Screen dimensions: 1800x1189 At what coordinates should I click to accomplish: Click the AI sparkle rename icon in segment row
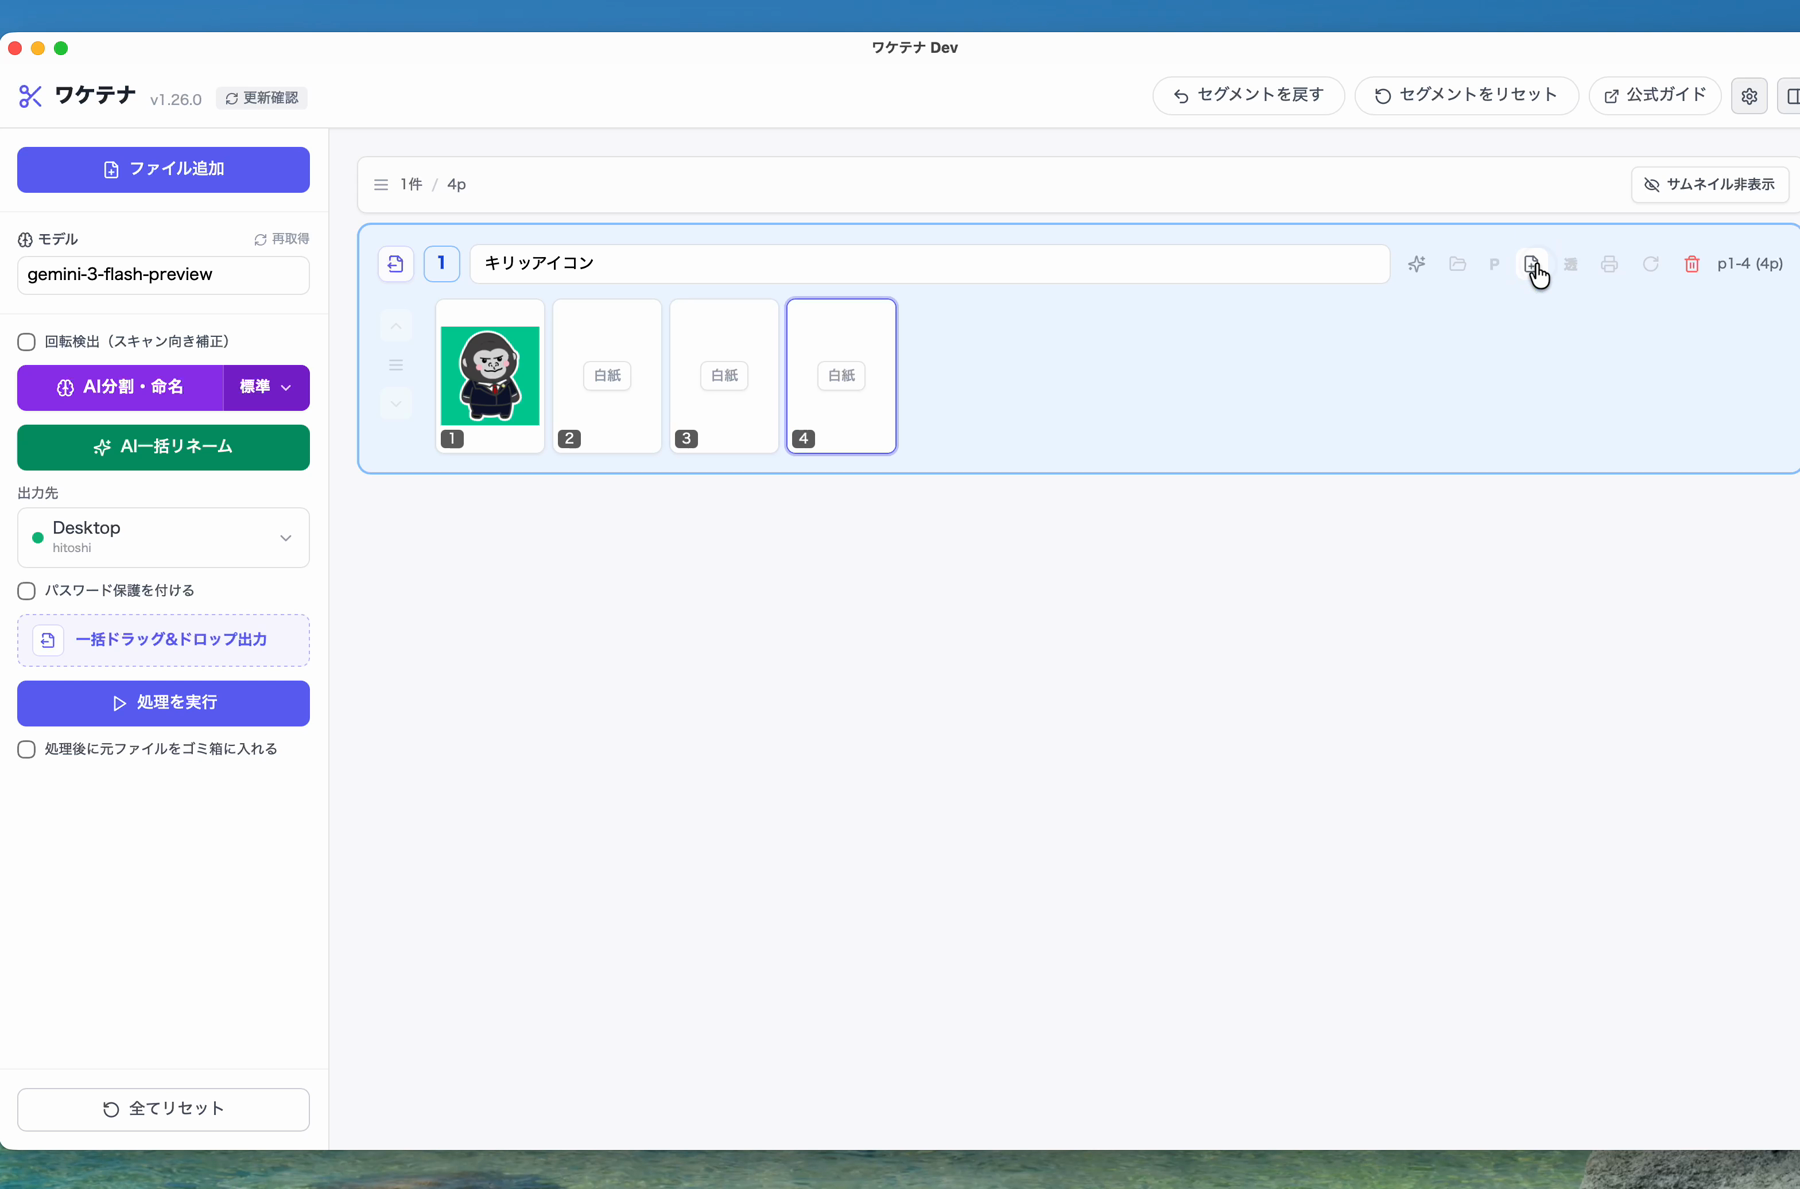coord(1417,264)
